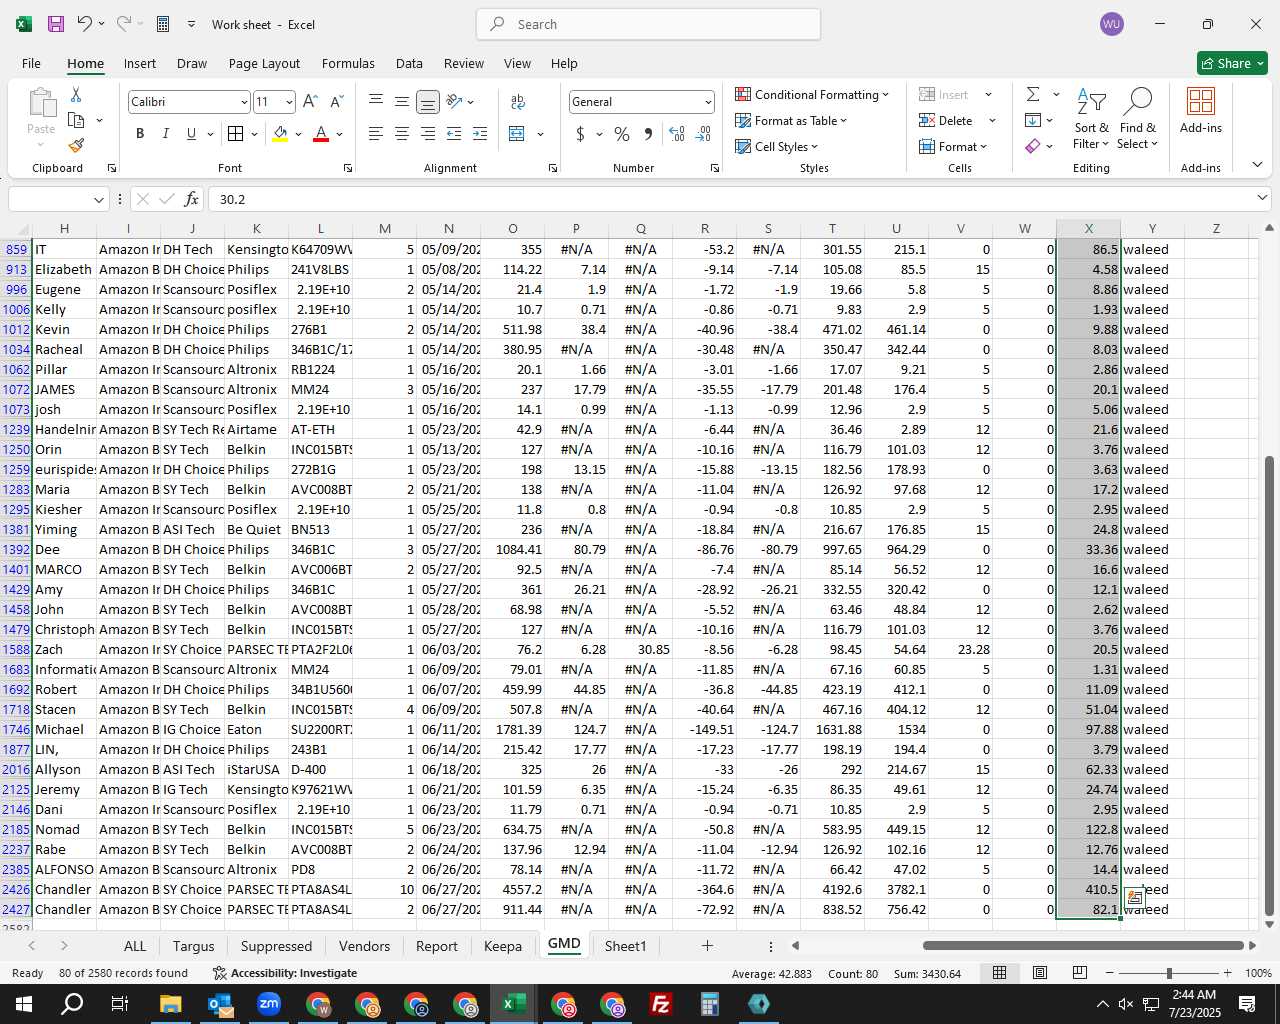This screenshot has width=1280, height=1024.
Task: Click the Copy icon in Clipboard group
Action: 76,120
